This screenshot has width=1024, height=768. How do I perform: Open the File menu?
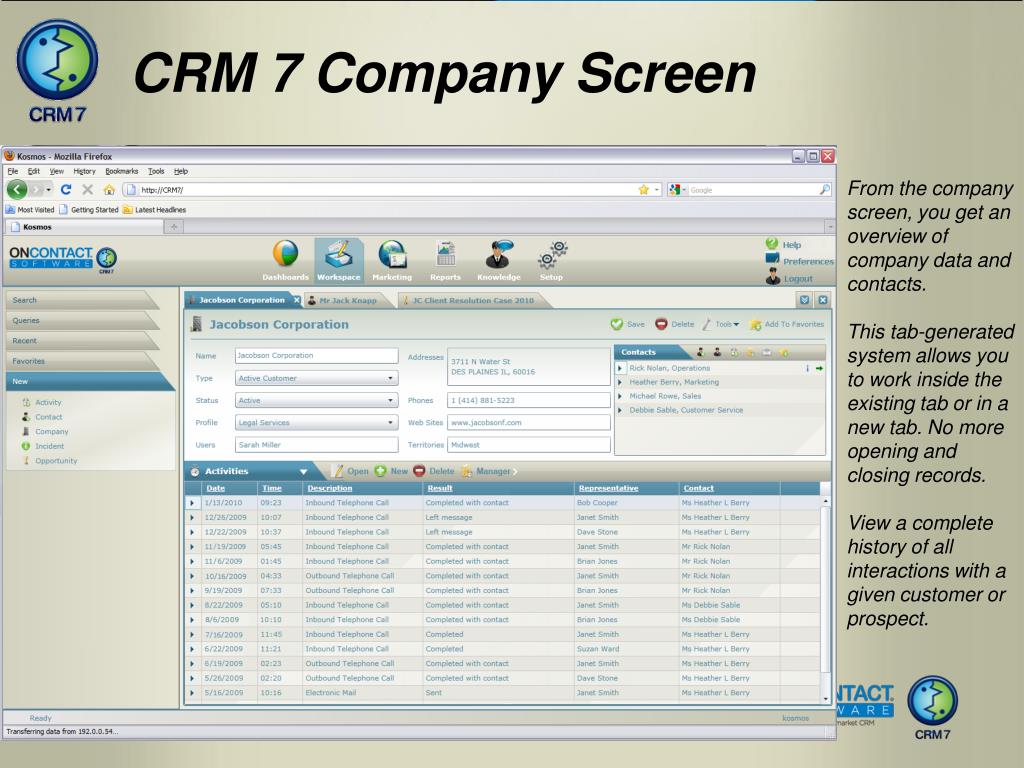coord(12,171)
